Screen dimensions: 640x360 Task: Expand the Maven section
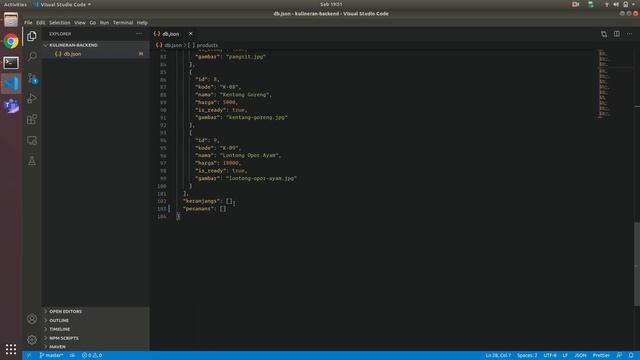(95, 347)
